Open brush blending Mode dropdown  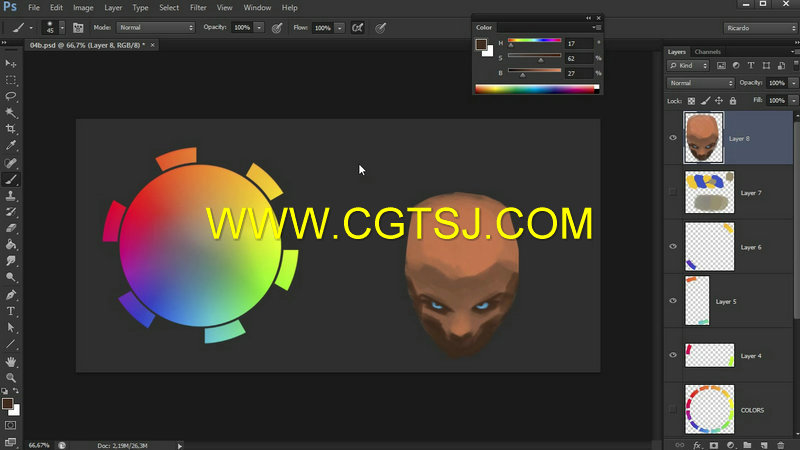pyautogui.click(x=156, y=28)
